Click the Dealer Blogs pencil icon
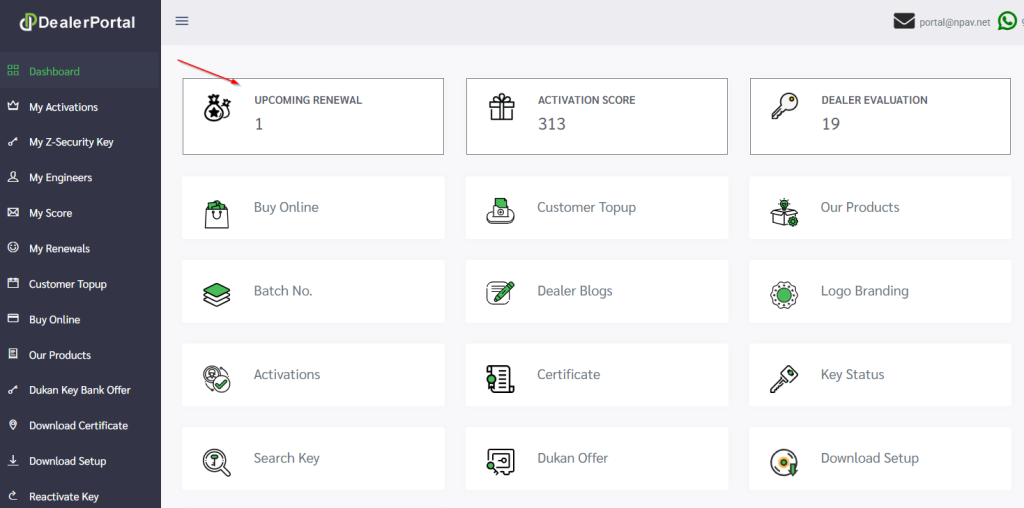This screenshot has width=1024, height=508. point(500,292)
